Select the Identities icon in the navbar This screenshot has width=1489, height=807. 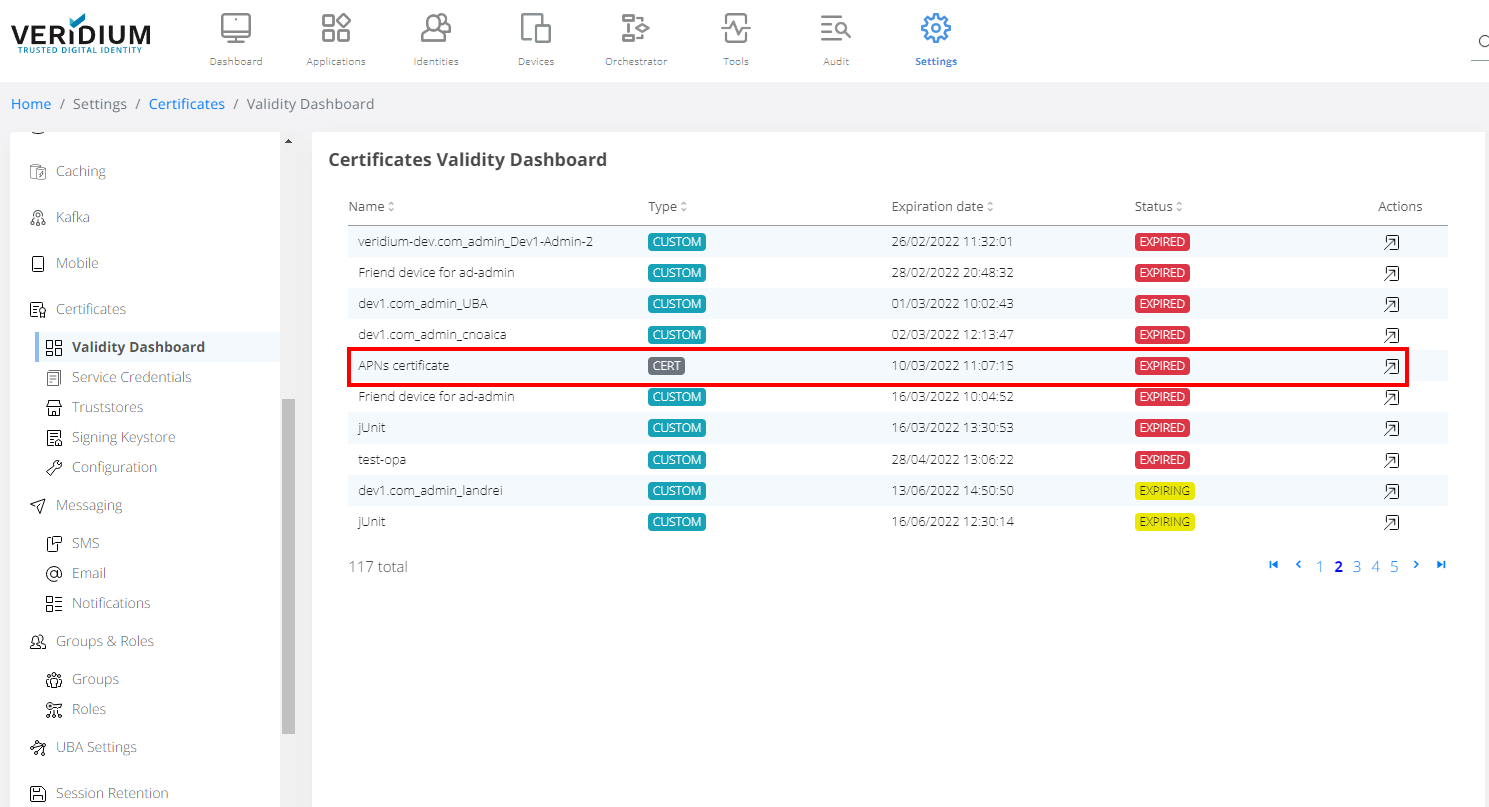[435, 38]
